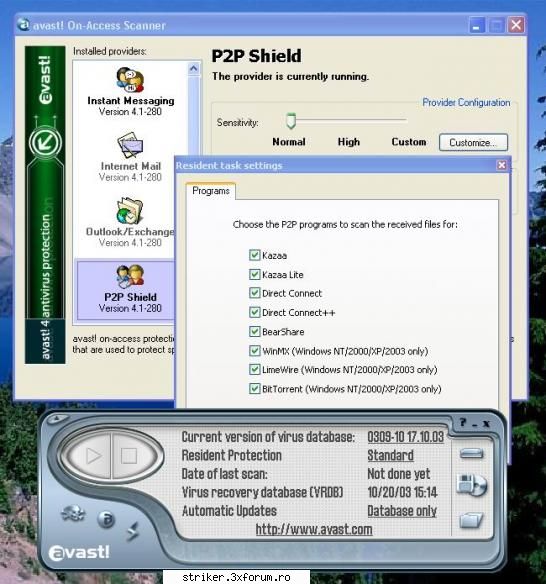Open the menu arrow at player top-left
The height and width of the screenshot is (584, 546).
(x=57, y=419)
